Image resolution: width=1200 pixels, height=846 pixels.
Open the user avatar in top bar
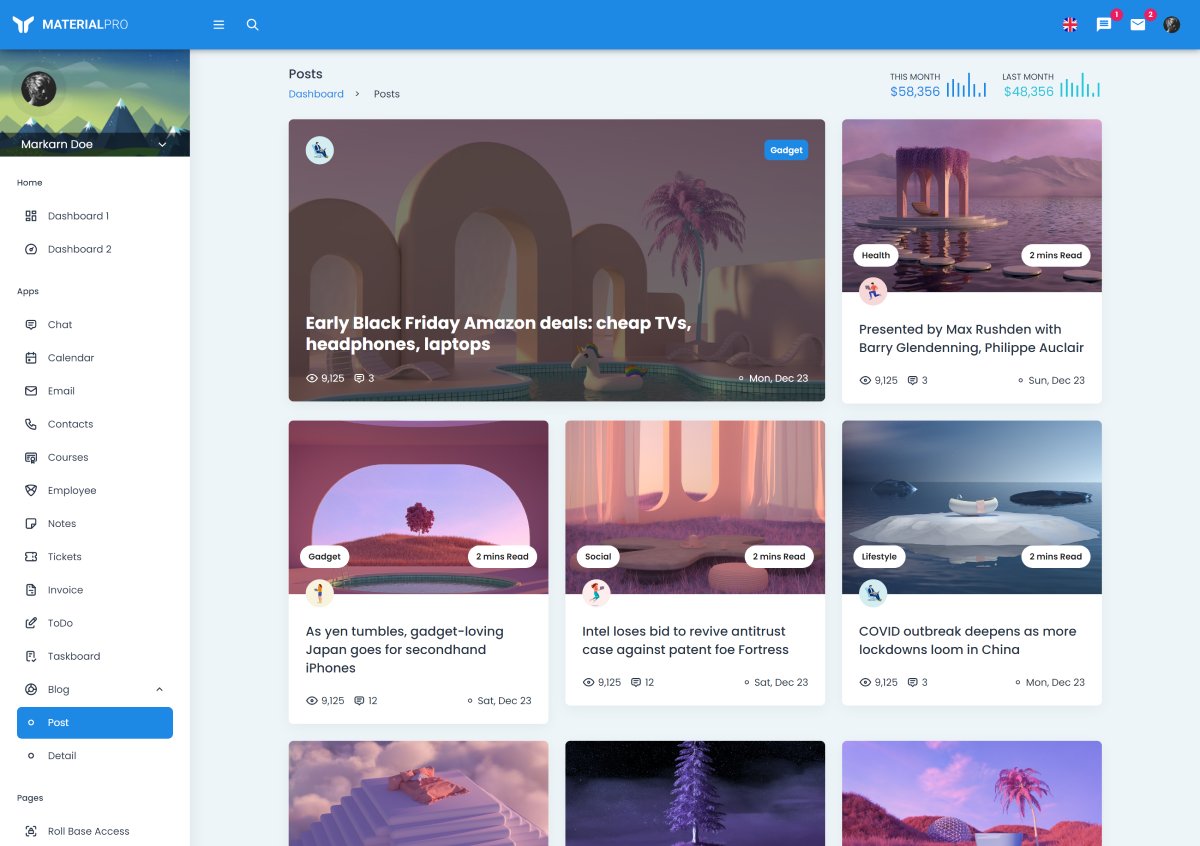click(1172, 25)
